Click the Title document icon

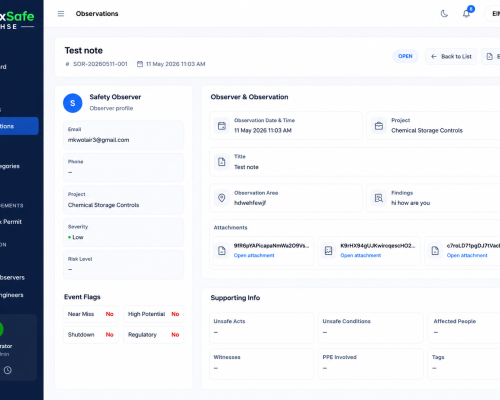pyautogui.click(x=222, y=162)
